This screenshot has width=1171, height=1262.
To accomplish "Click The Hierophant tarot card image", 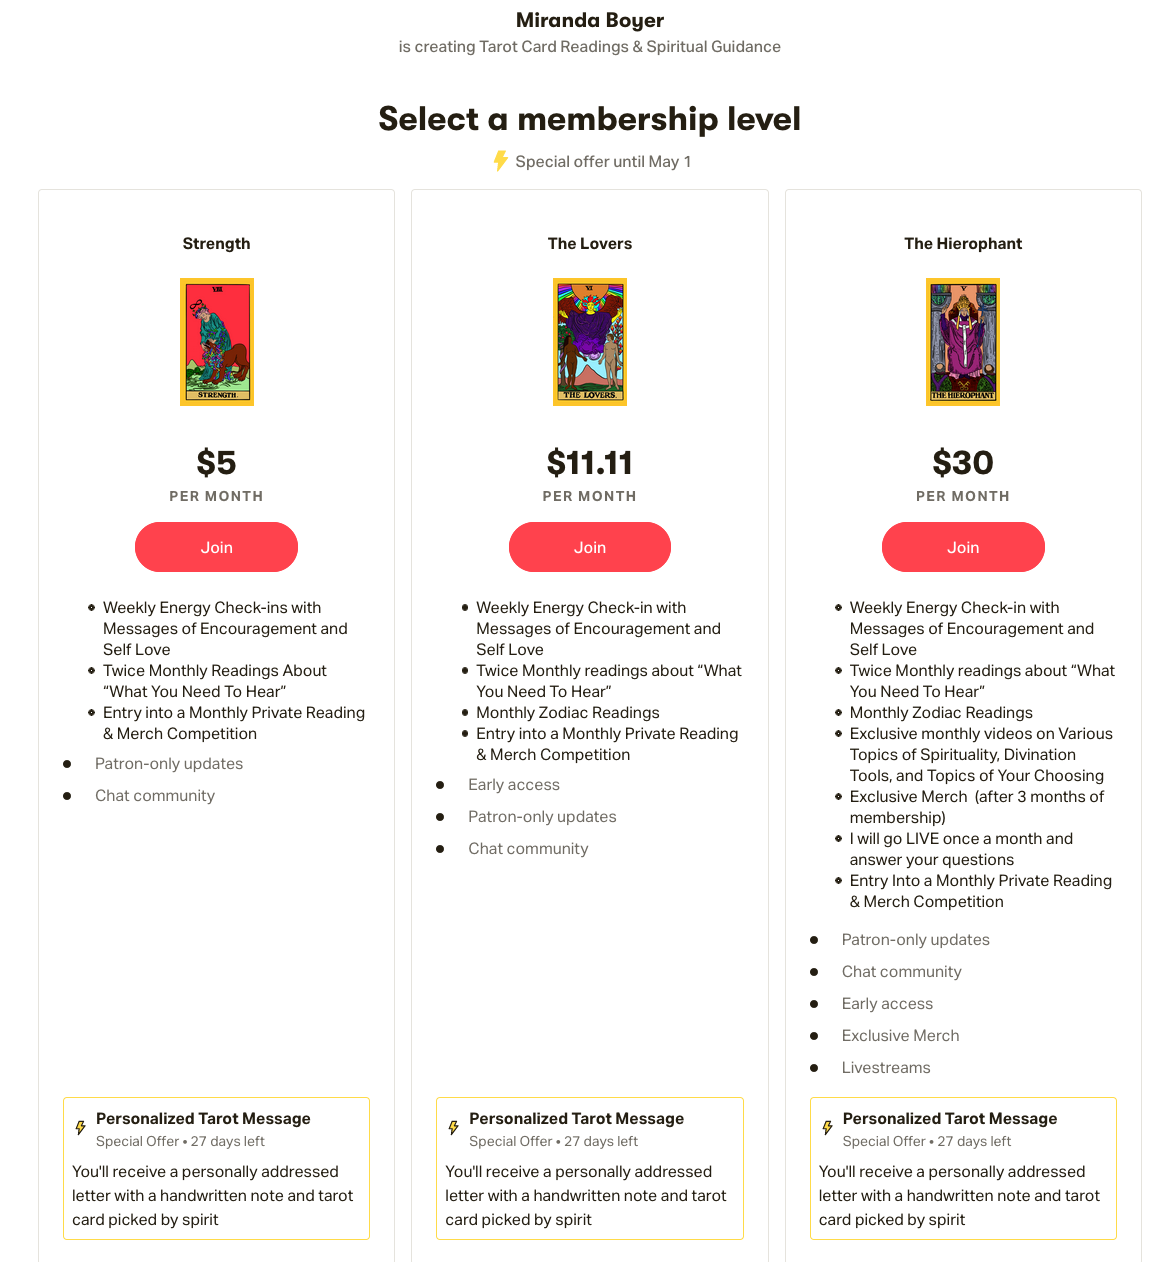I will tap(963, 342).
